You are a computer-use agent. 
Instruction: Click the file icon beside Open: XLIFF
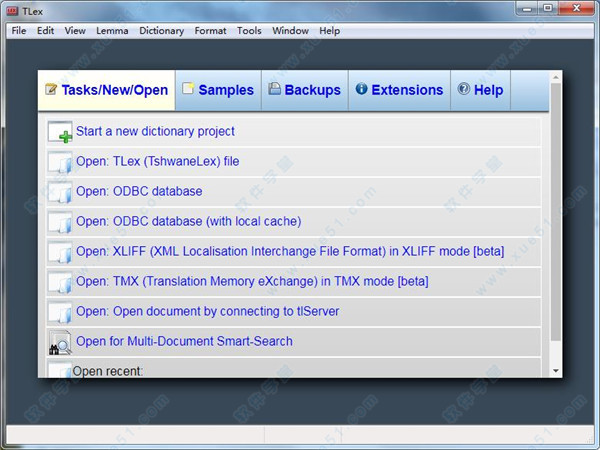[x=60, y=252]
